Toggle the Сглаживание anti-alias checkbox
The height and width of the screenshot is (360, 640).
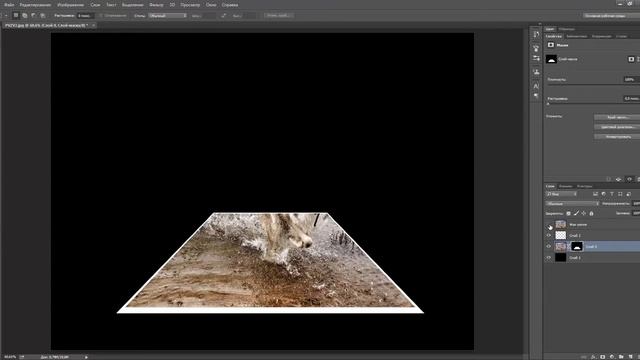click(x=101, y=16)
